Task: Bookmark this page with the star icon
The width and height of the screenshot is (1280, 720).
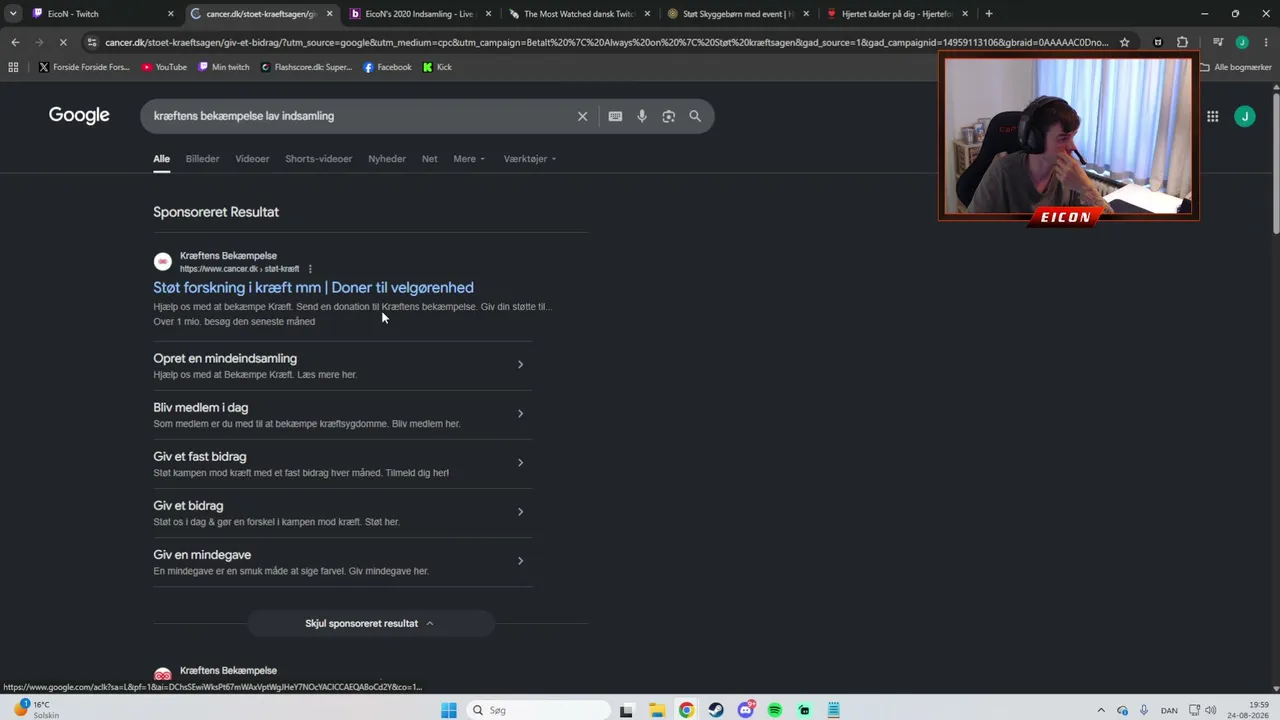Action: 1125,42
